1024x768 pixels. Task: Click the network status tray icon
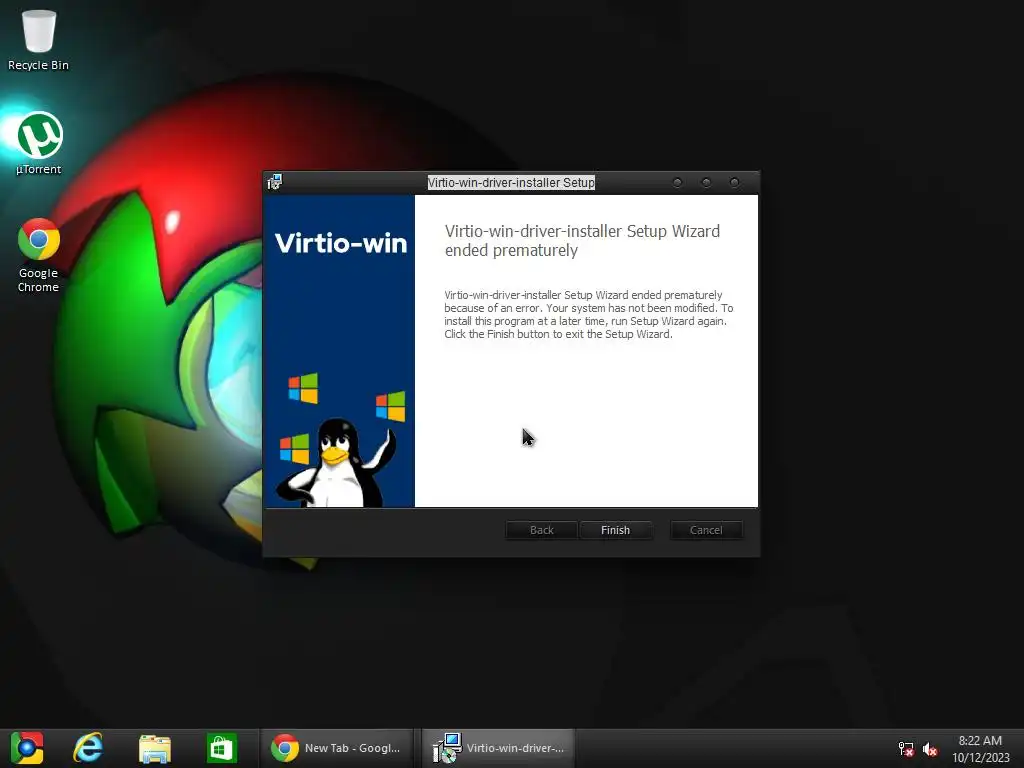click(x=906, y=749)
